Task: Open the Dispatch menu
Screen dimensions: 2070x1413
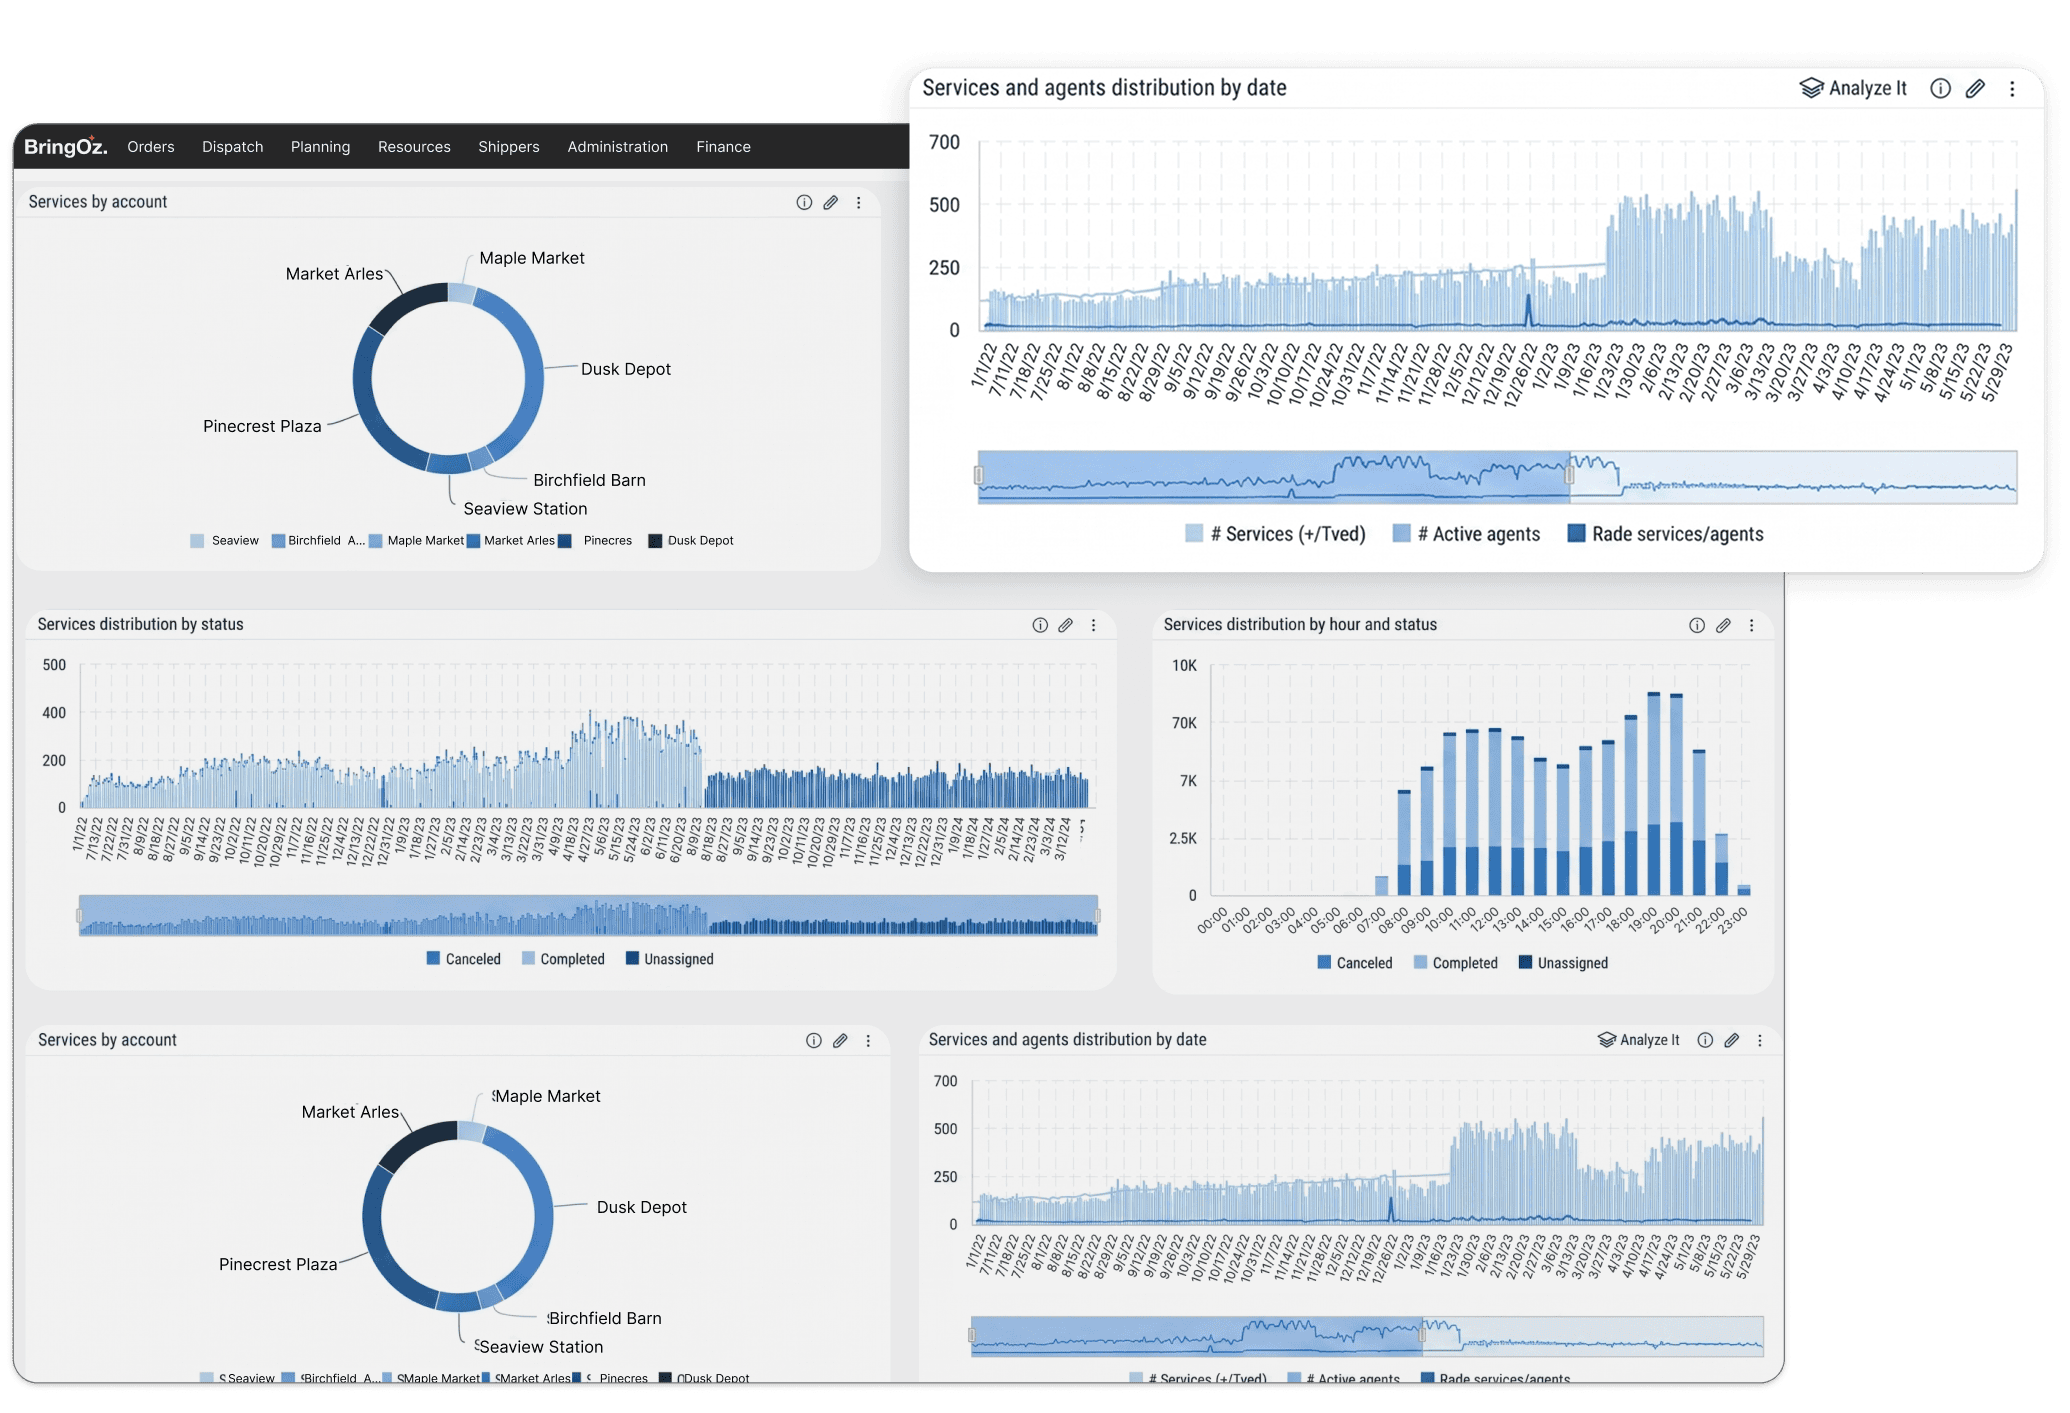Action: pyautogui.click(x=233, y=147)
